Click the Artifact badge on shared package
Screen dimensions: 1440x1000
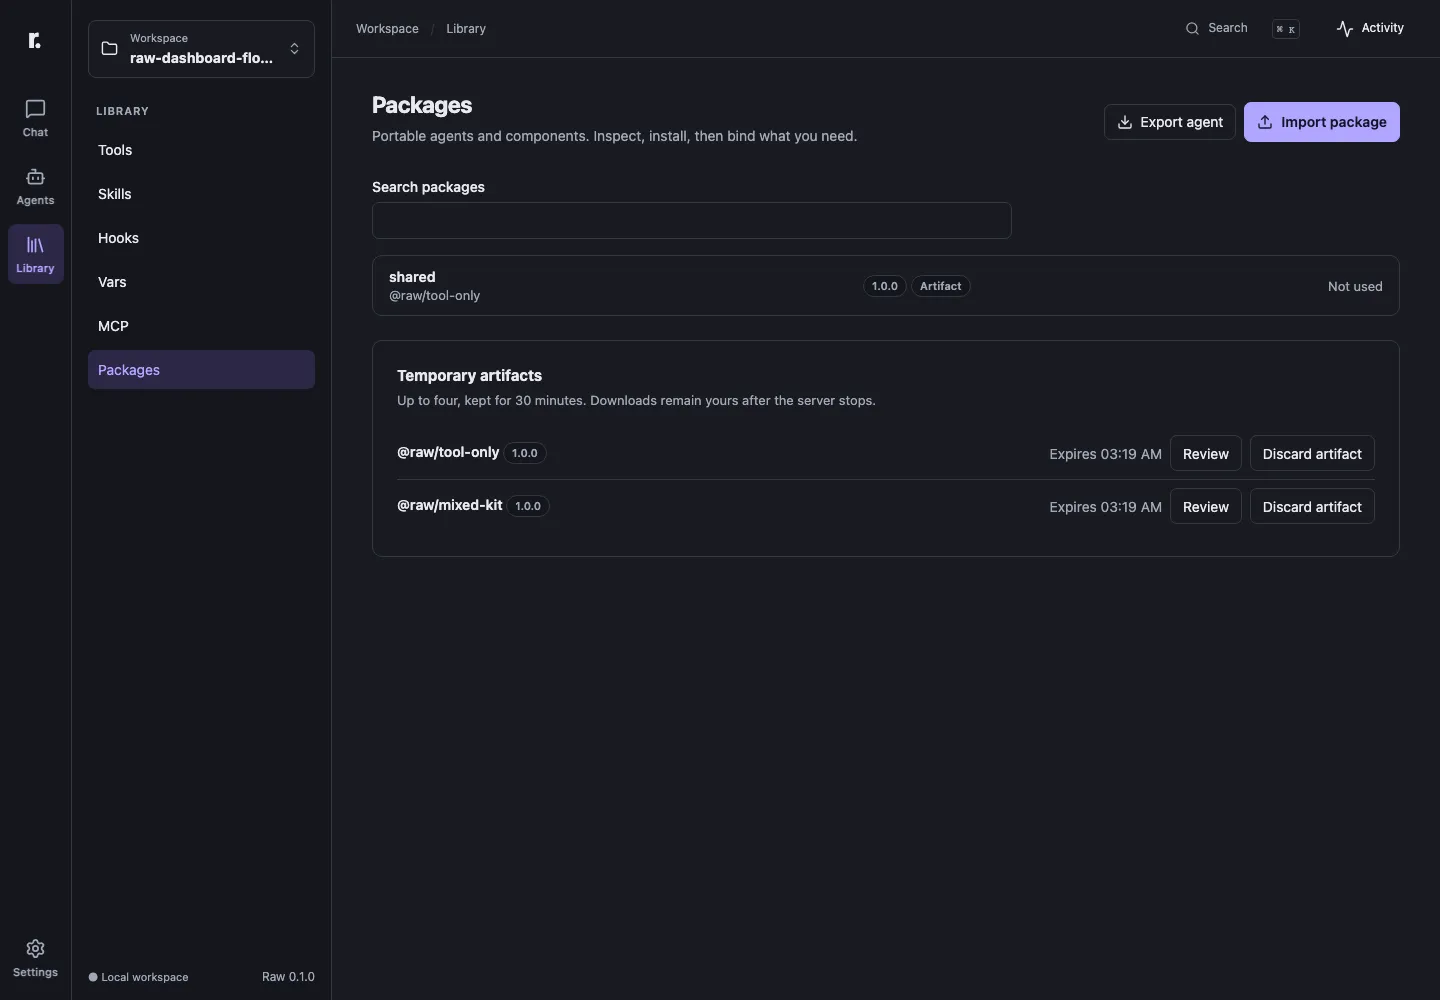(941, 286)
